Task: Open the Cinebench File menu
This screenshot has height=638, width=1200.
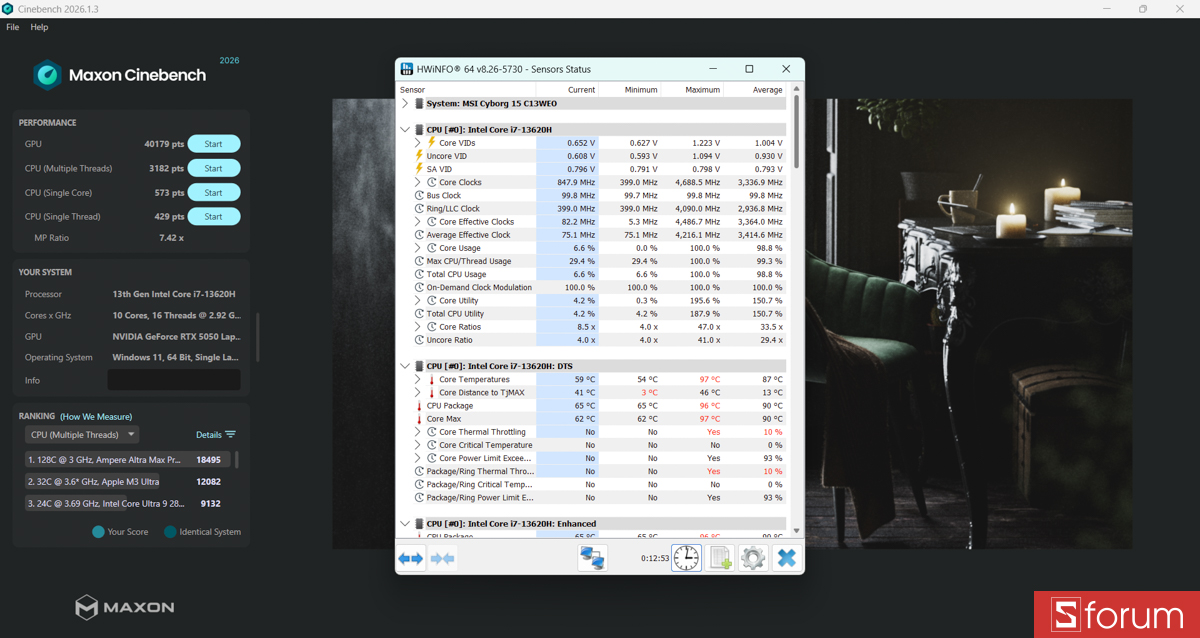Action: [13, 27]
